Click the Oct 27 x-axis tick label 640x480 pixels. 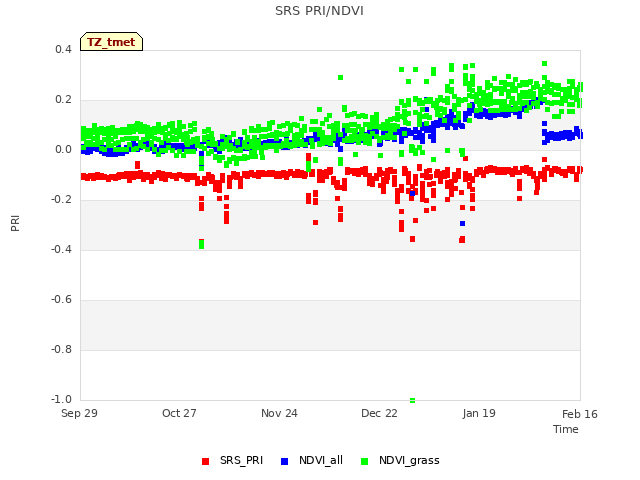[x=179, y=413]
